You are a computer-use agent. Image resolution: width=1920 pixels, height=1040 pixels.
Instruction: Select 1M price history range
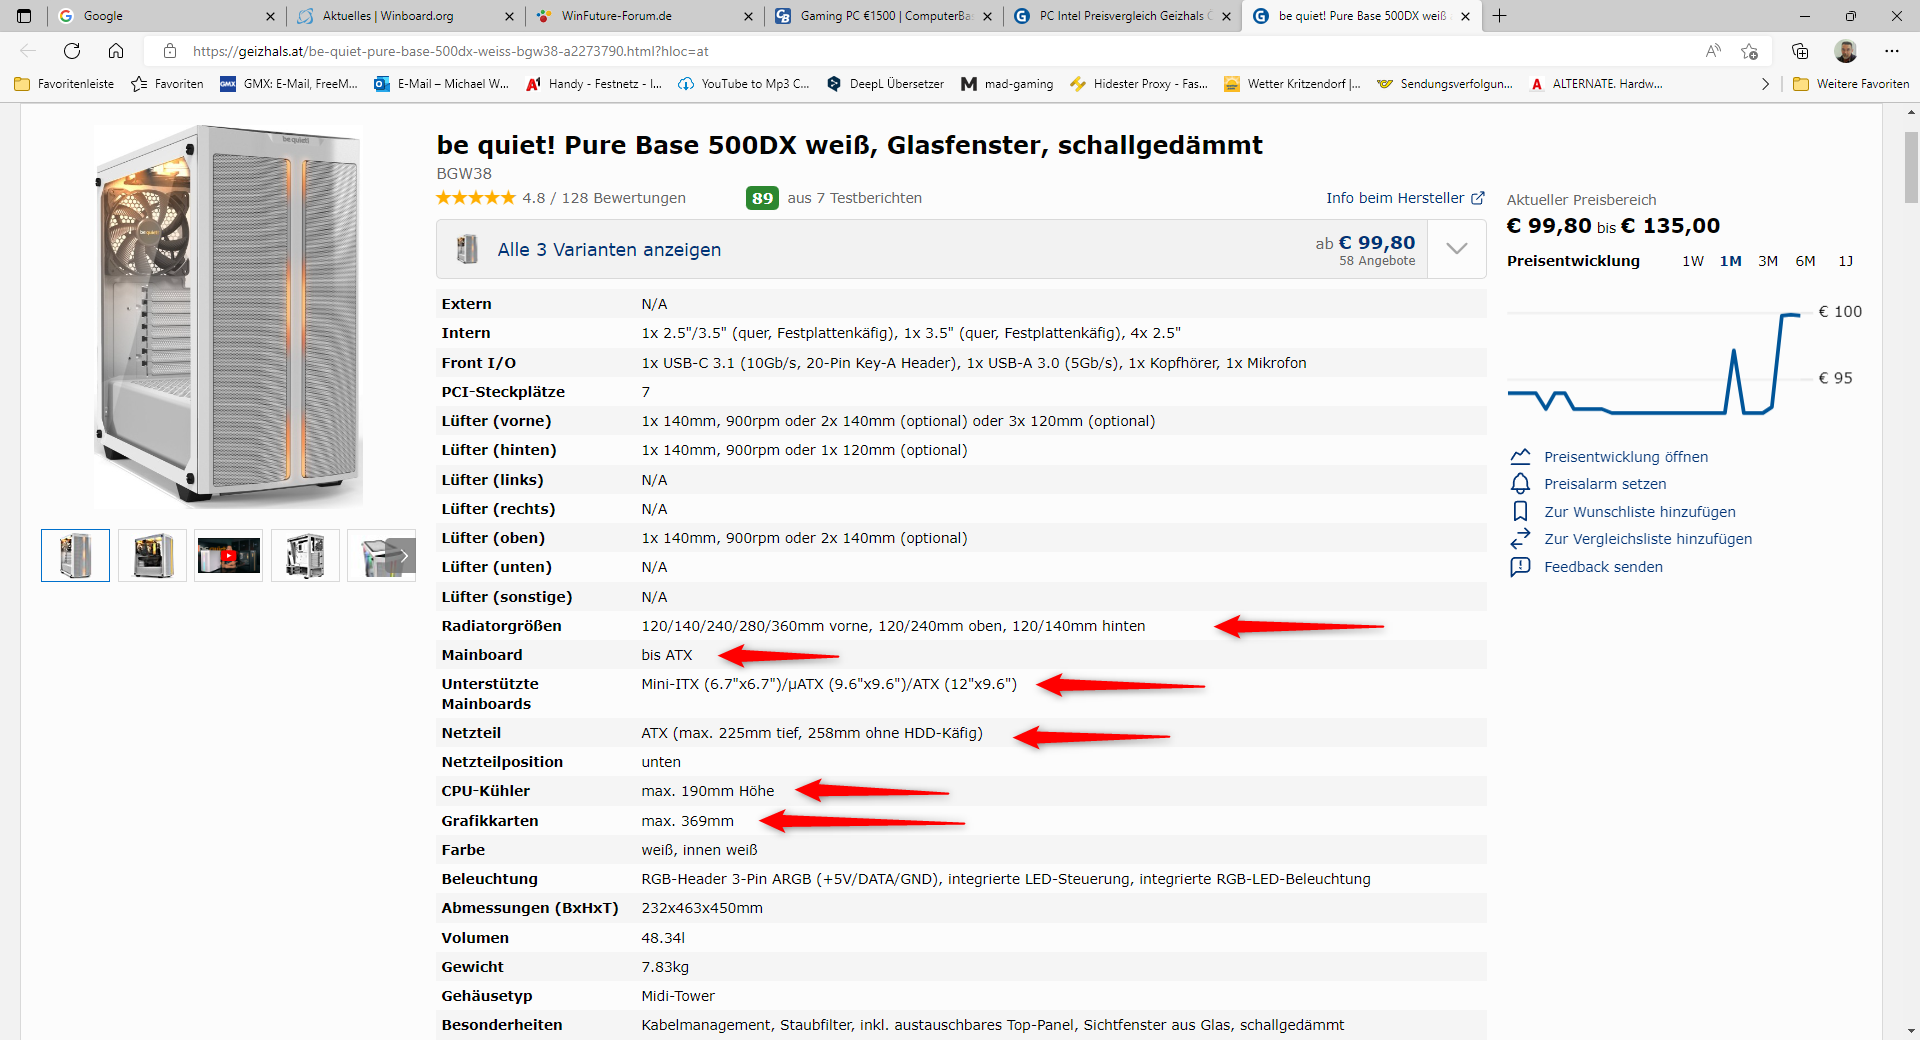pos(1731,261)
